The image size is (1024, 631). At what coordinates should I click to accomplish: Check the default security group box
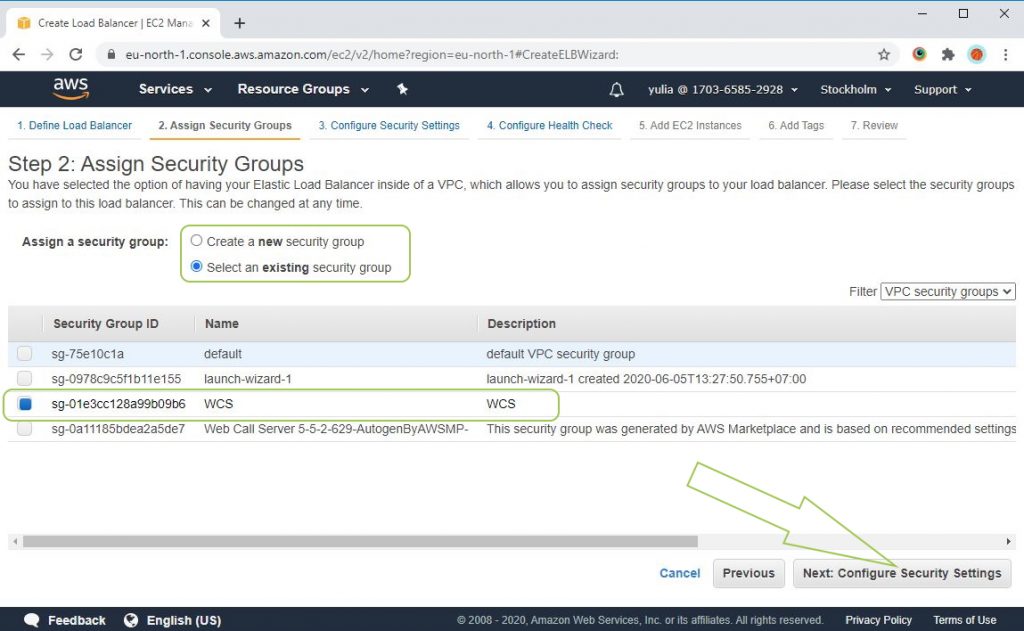click(24, 353)
